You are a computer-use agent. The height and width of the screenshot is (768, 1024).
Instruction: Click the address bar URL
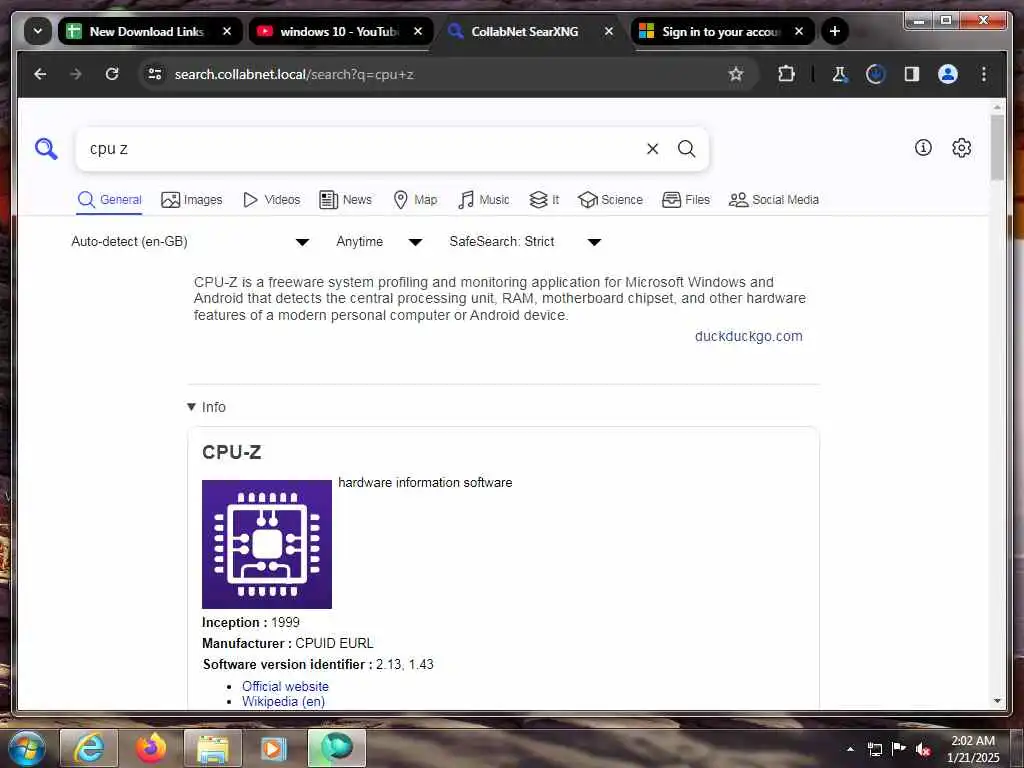click(294, 74)
